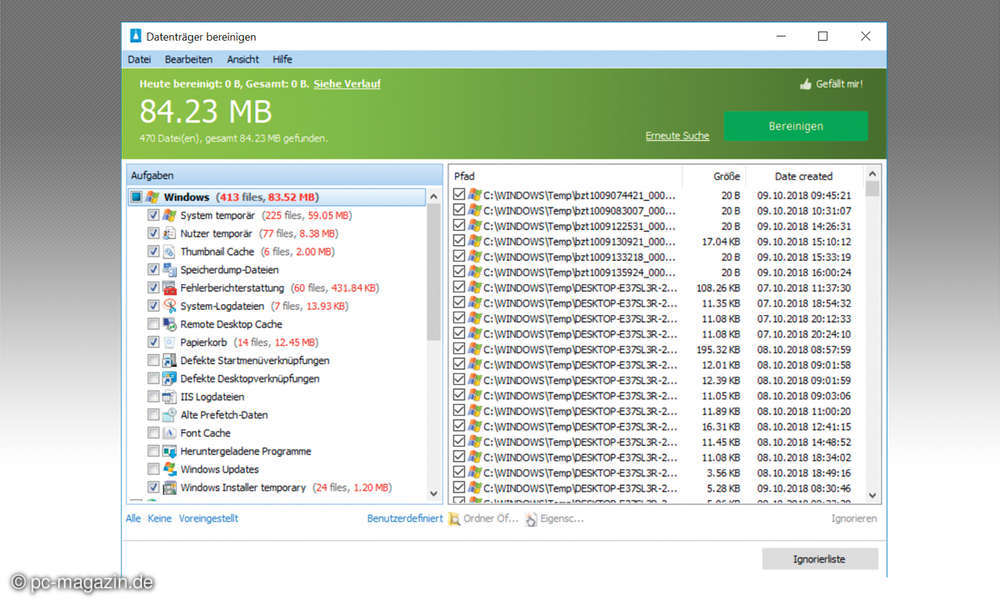Click the Thumbnail Cache icon
Image resolution: width=1000 pixels, height=600 pixels.
point(169,252)
